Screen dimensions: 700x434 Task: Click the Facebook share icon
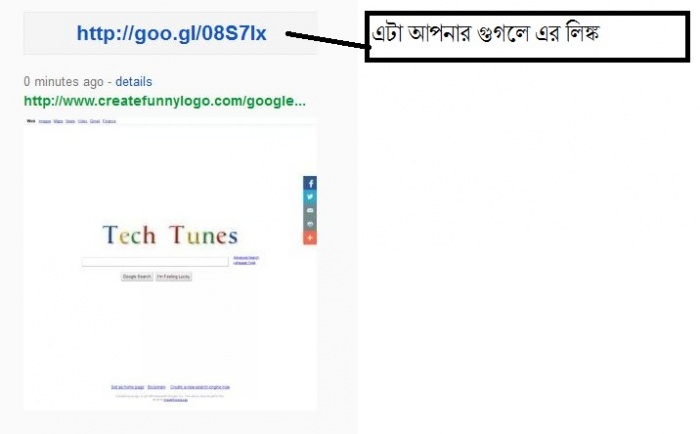coord(310,183)
